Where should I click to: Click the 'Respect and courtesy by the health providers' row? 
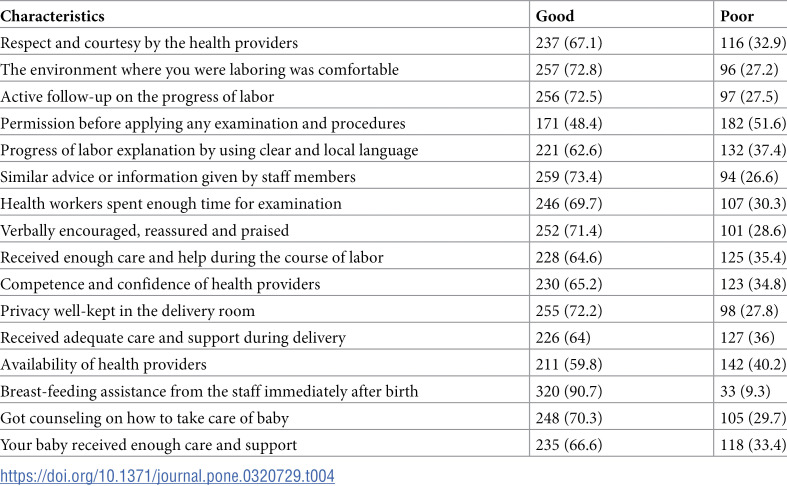pyautogui.click(x=394, y=43)
